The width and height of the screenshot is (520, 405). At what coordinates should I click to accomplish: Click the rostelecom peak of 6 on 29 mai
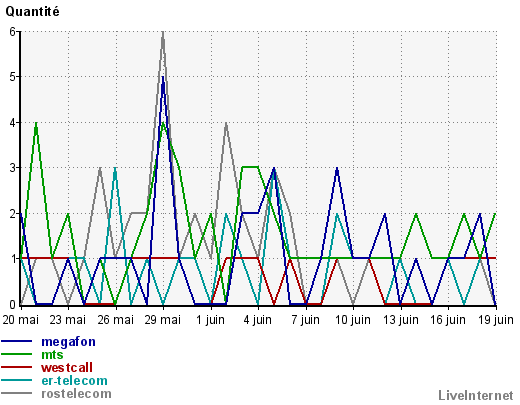(163, 32)
